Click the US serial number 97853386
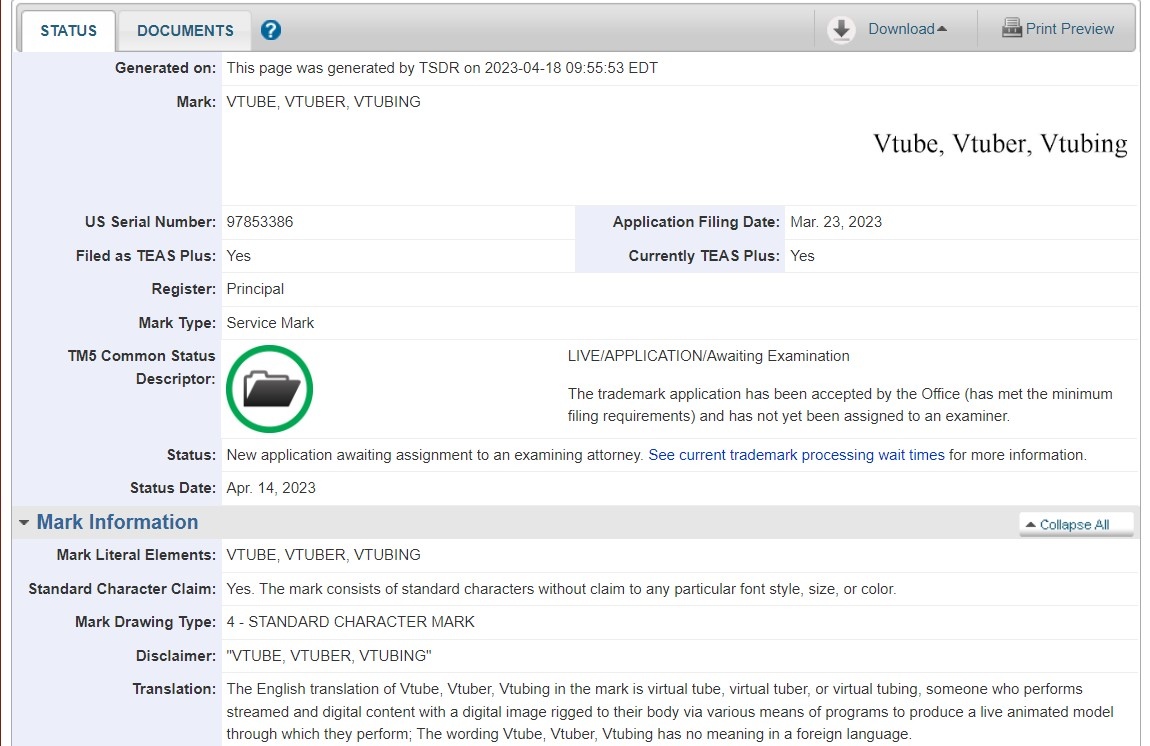The image size is (1150, 746). 260,222
